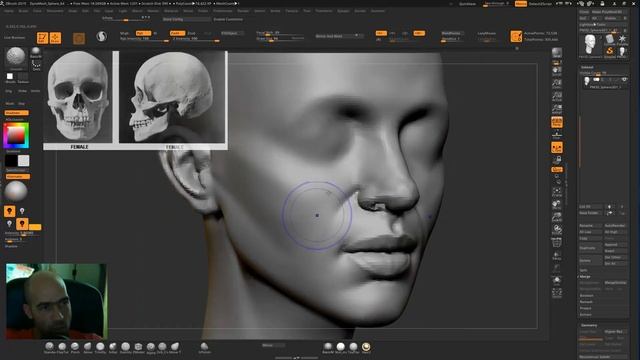
Task: Expand the Split section
Action: (584, 270)
